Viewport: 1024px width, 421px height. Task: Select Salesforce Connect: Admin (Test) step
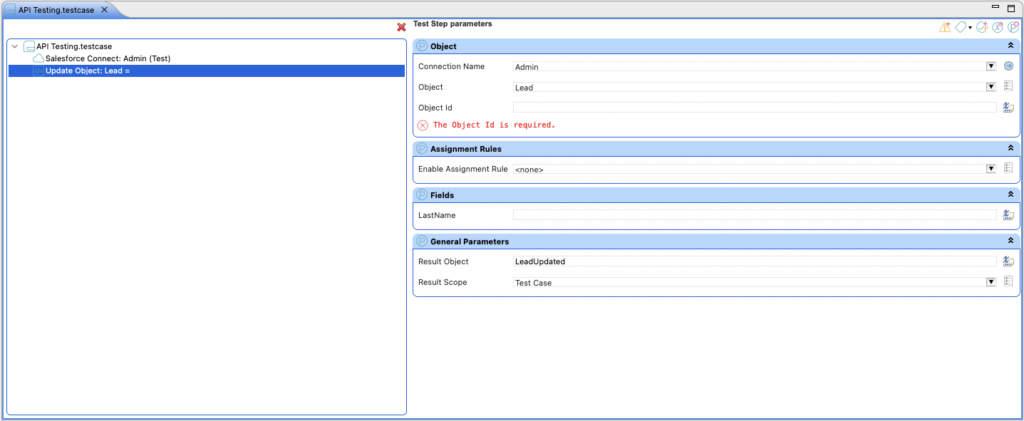(107, 58)
